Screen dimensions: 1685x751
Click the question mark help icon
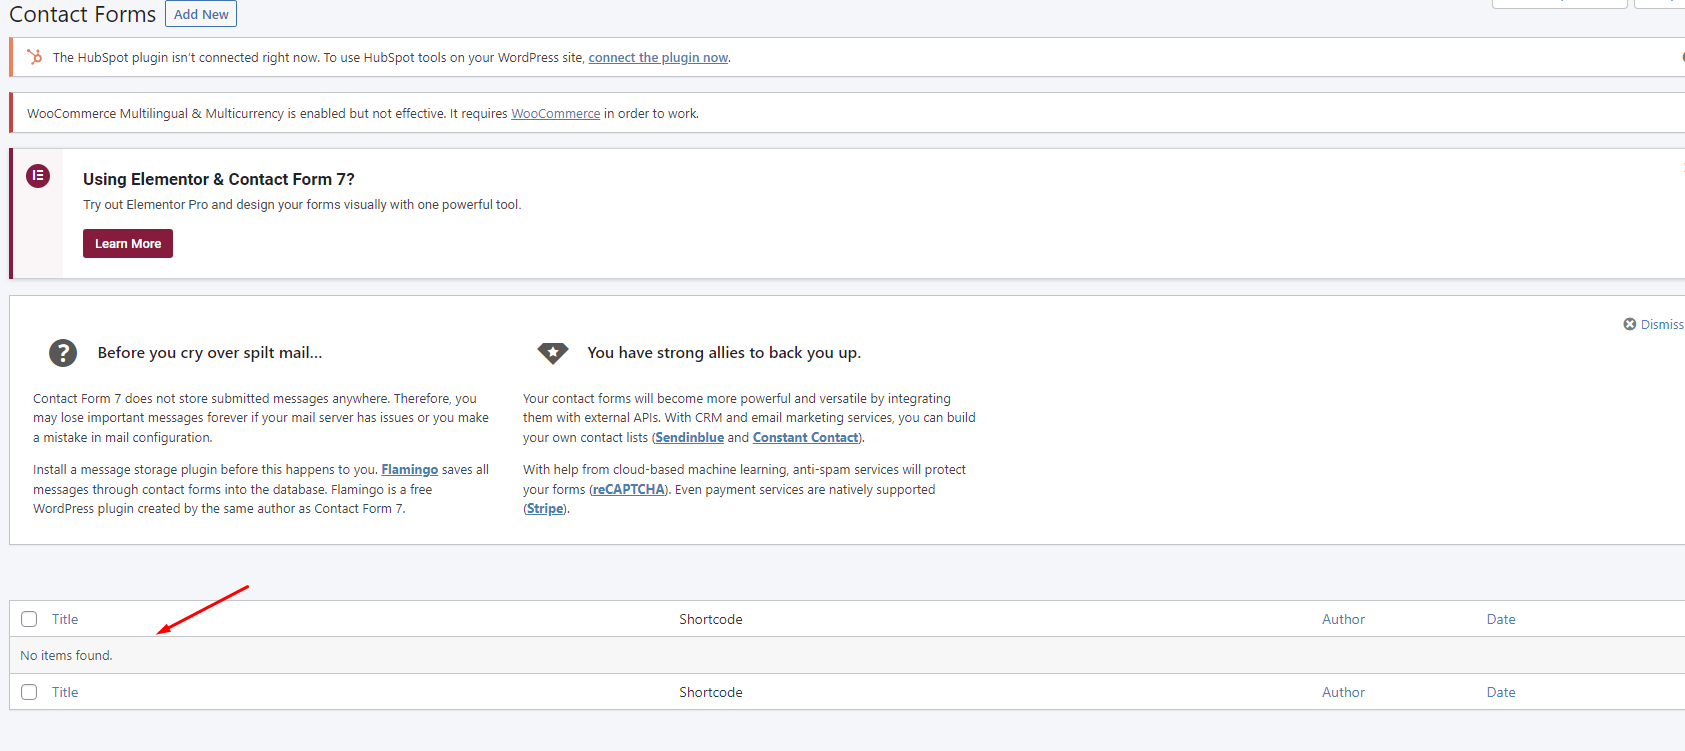tap(63, 353)
